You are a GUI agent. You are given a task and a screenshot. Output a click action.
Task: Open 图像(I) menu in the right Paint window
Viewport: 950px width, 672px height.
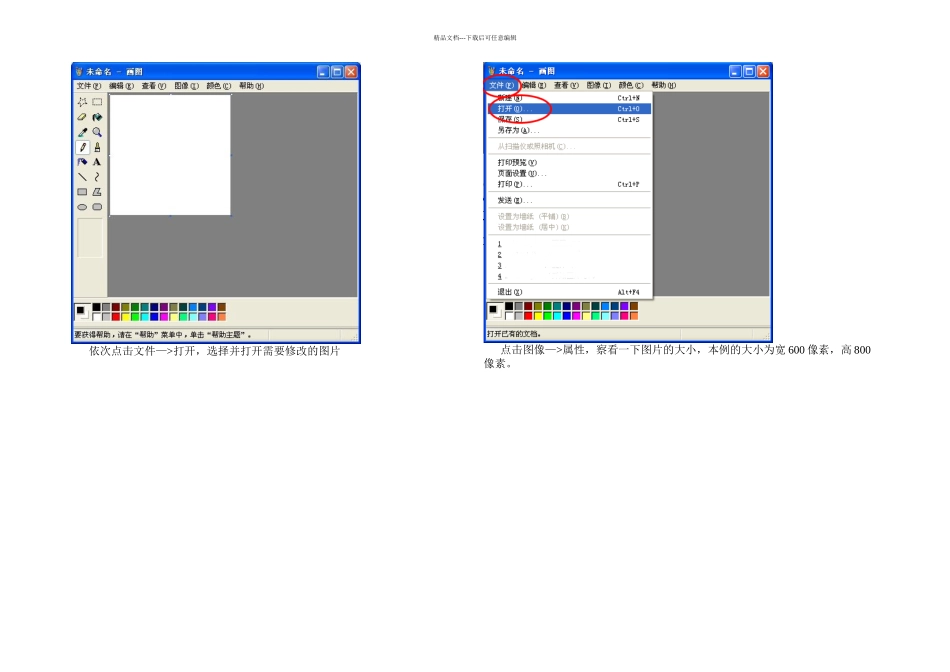(x=599, y=85)
